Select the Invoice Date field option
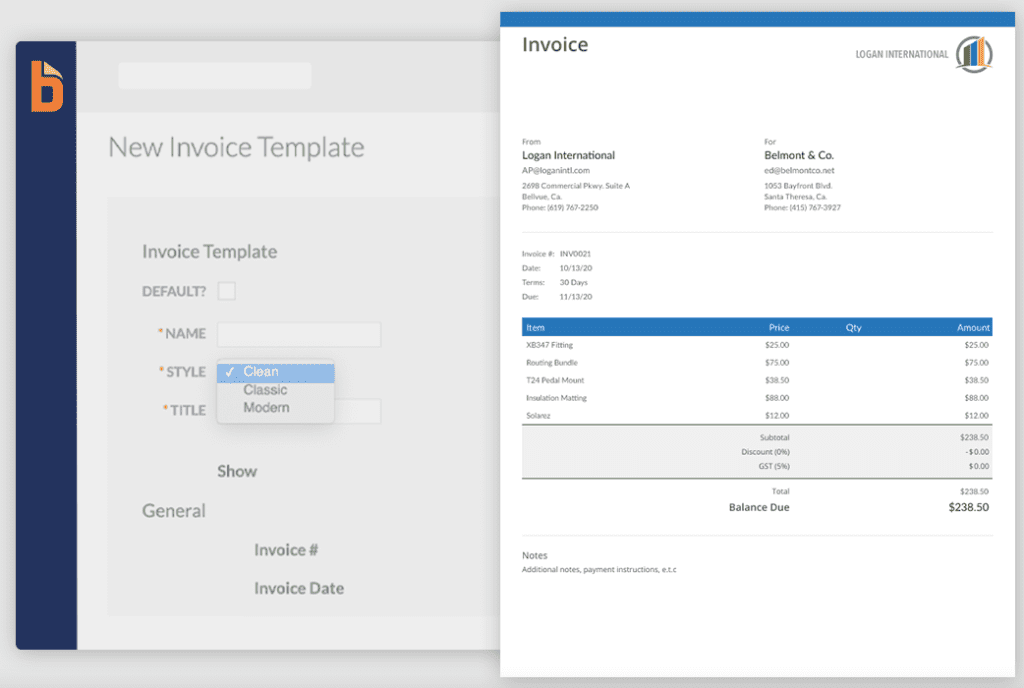This screenshot has width=1024, height=688. click(298, 588)
